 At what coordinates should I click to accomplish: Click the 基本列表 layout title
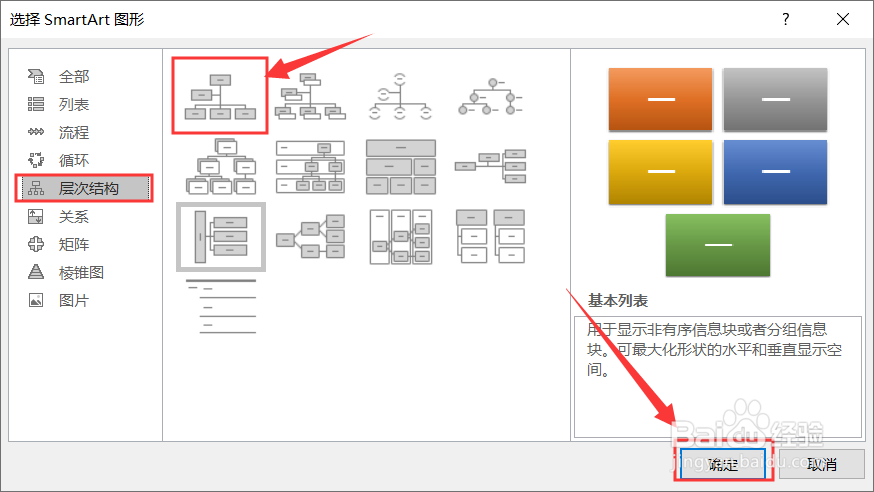[618, 301]
